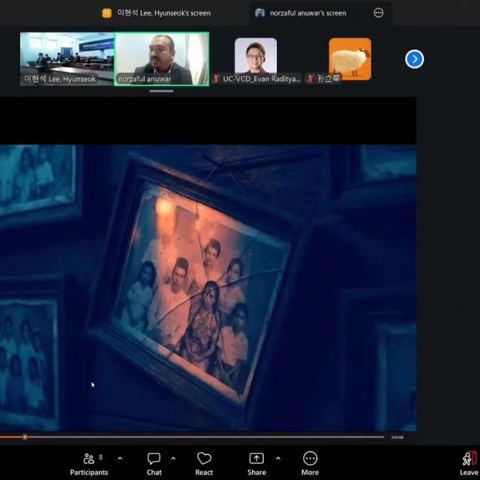Show next participants with blue arrow
Screen dimensions: 480x480
click(x=414, y=59)
